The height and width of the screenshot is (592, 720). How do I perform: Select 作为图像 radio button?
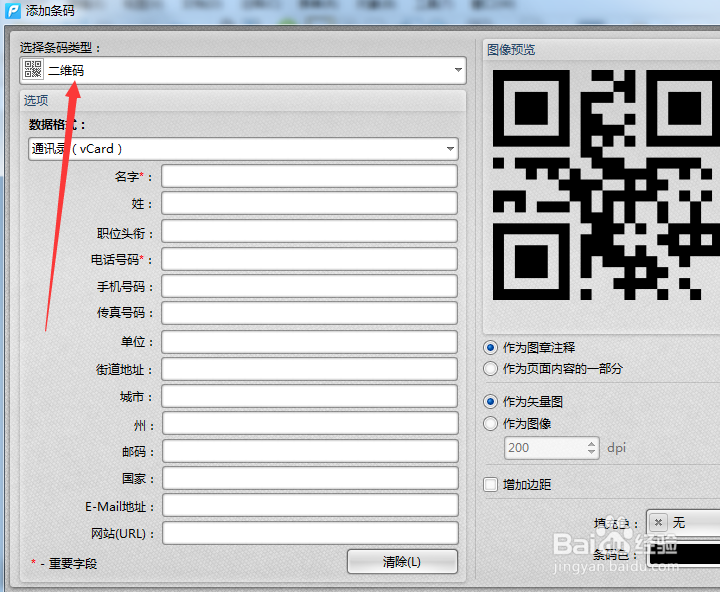pos(490,423)
